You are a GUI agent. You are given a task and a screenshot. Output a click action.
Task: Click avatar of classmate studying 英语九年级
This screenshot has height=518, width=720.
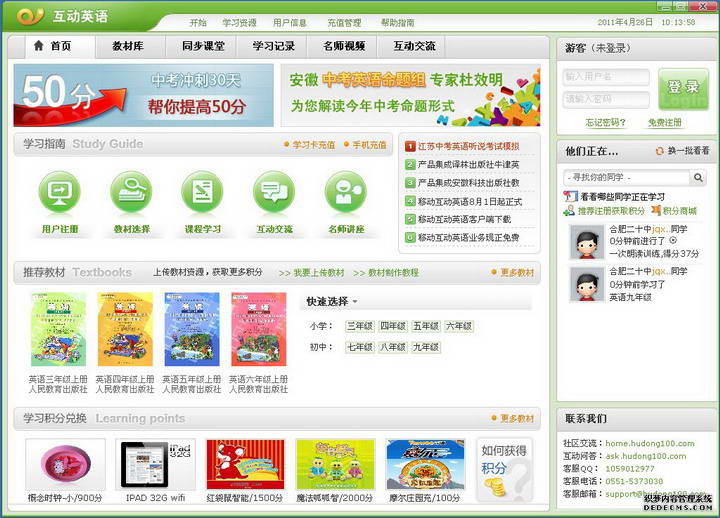(x=586, y=284)
